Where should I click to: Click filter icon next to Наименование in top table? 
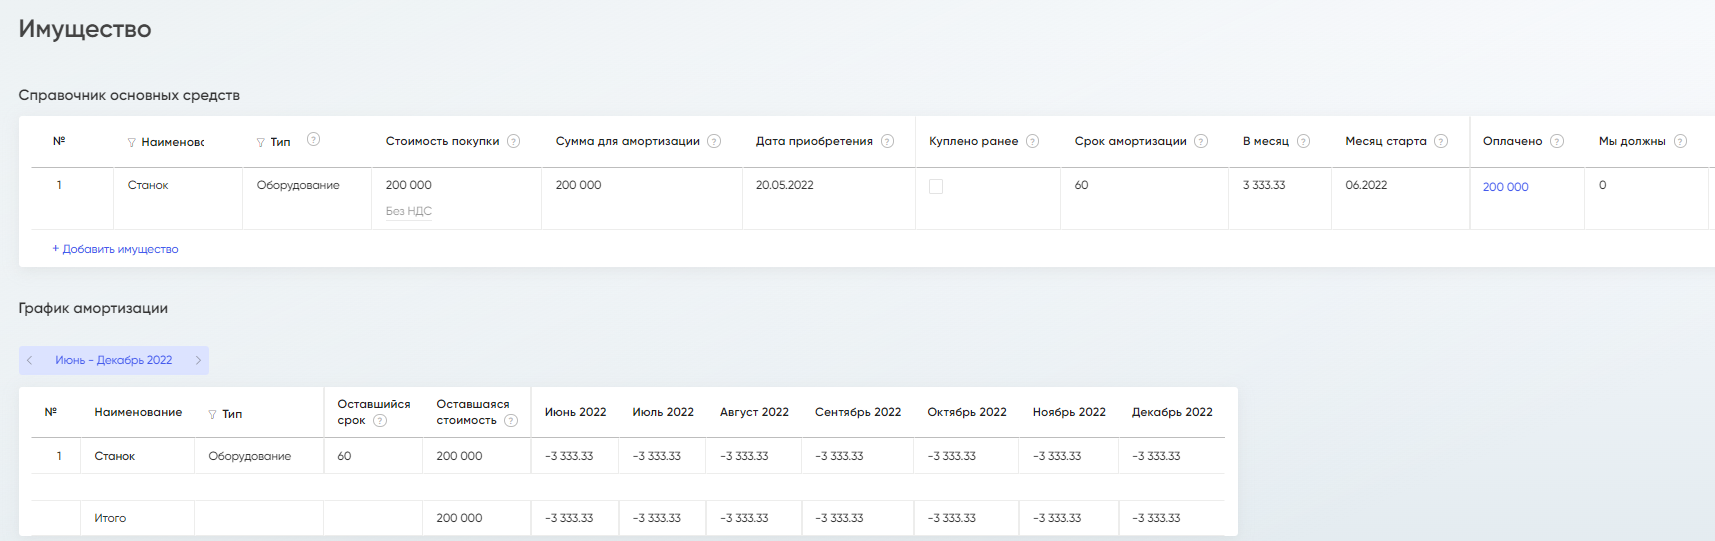(x=132, y=143)
